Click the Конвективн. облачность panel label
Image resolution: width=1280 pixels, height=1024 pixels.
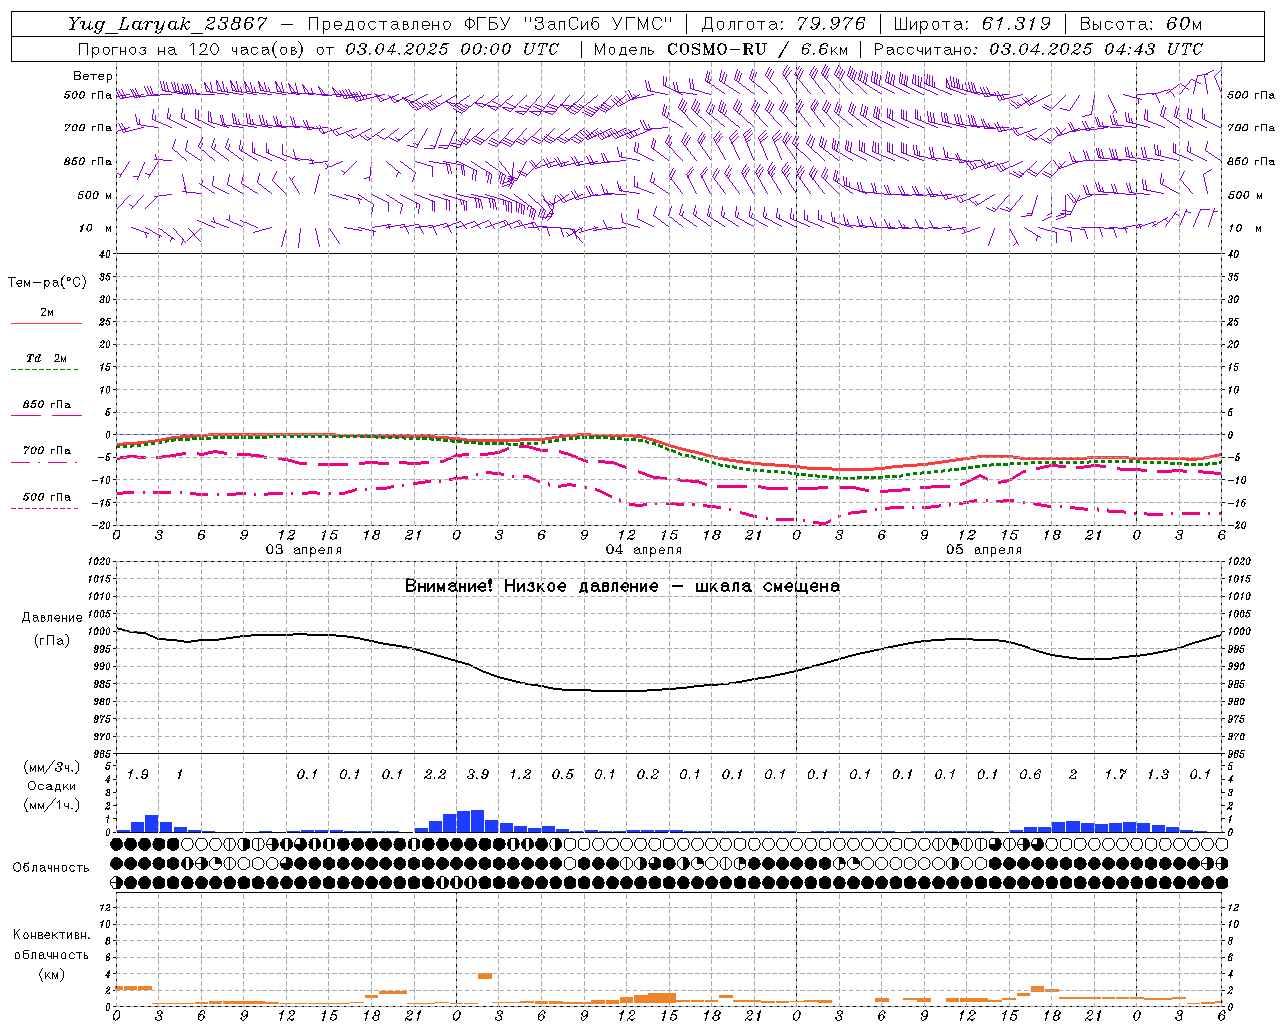pyautogui.click(x=51, y=945)
